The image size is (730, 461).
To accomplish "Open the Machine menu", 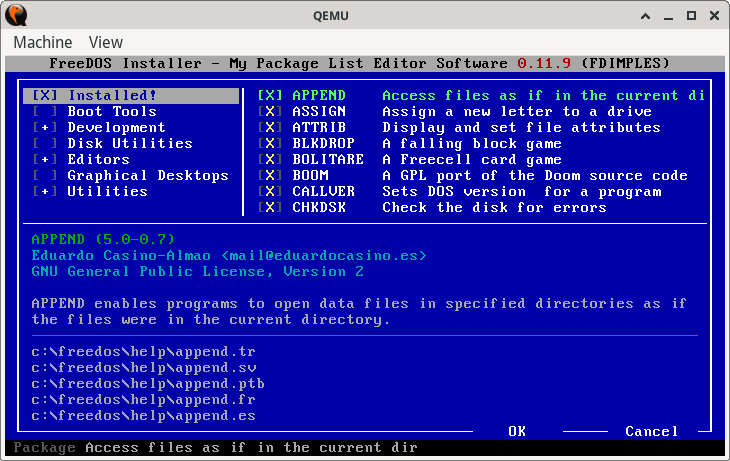I will [43, 42].
